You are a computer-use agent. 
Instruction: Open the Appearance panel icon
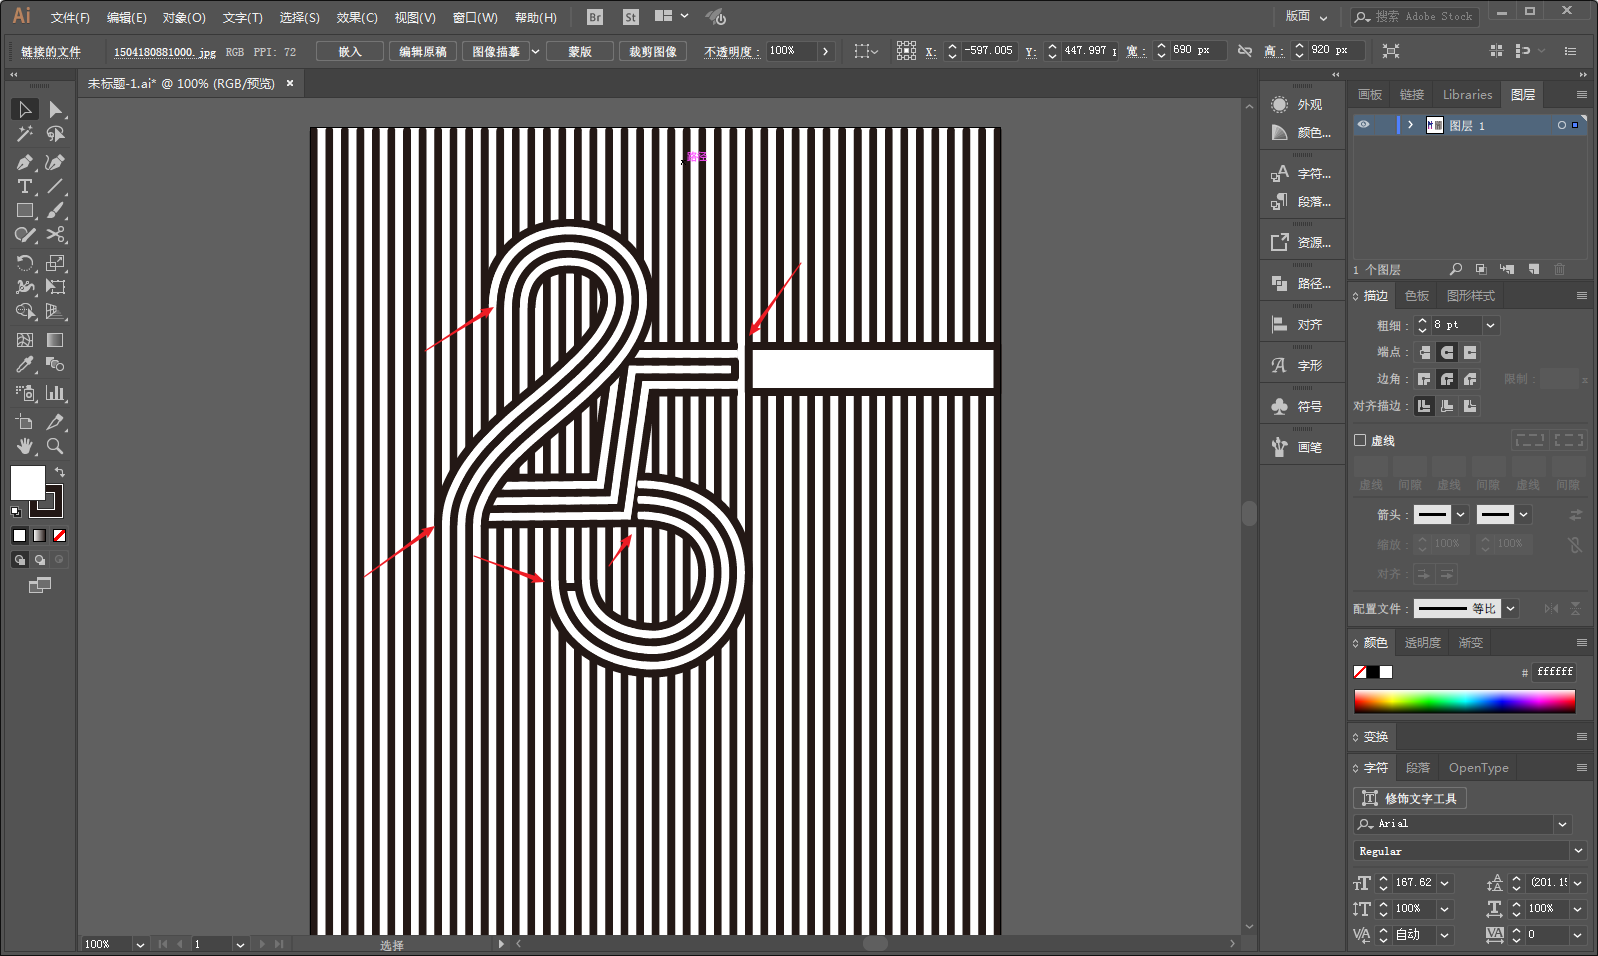click(x=1279, y=104)
